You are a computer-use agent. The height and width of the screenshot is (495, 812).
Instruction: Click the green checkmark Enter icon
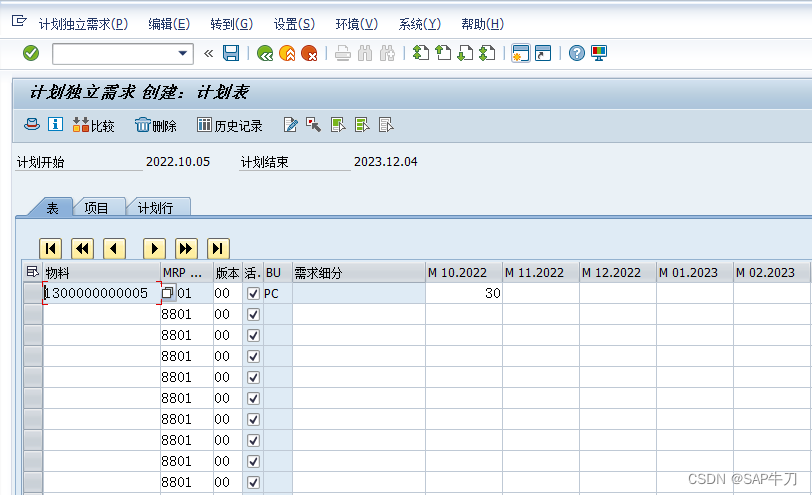[x=31, y=53]
